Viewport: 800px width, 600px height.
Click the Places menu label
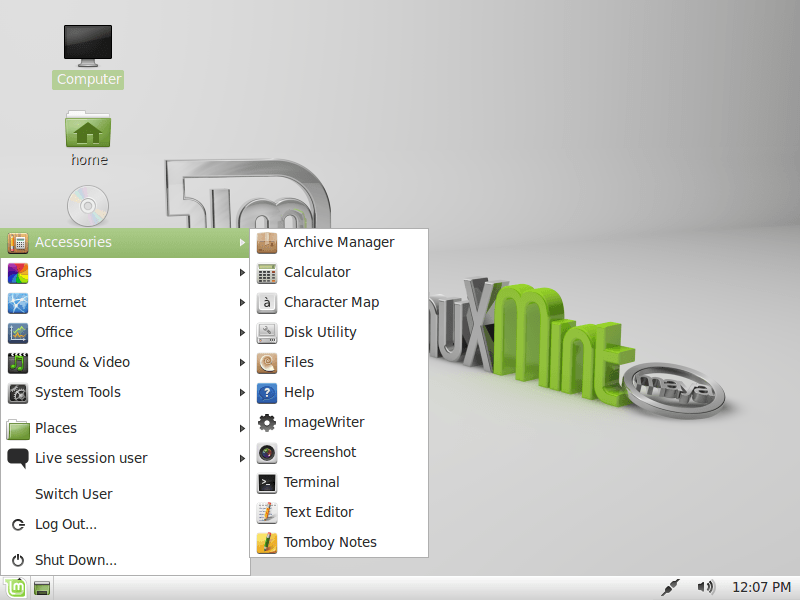tap(56, 428)
